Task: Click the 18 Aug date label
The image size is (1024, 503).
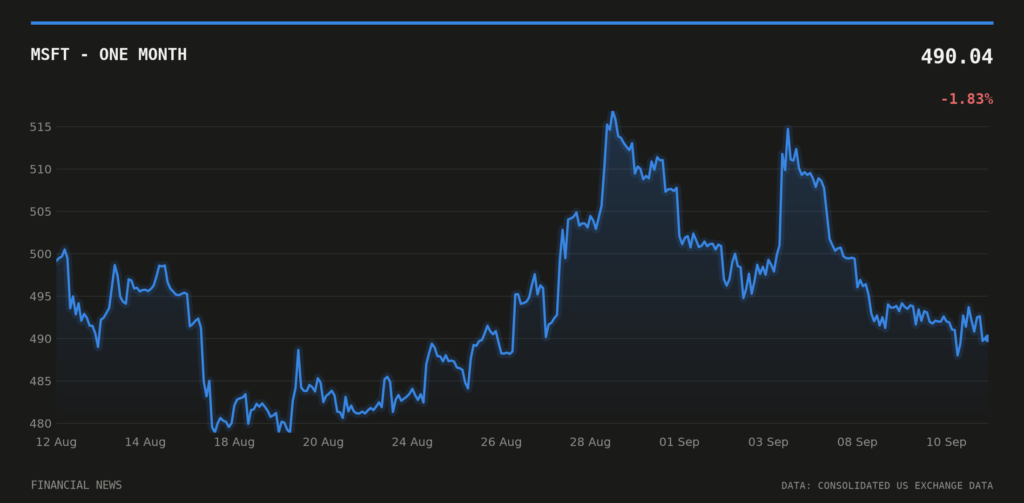Action: click(x=234, y=442)
